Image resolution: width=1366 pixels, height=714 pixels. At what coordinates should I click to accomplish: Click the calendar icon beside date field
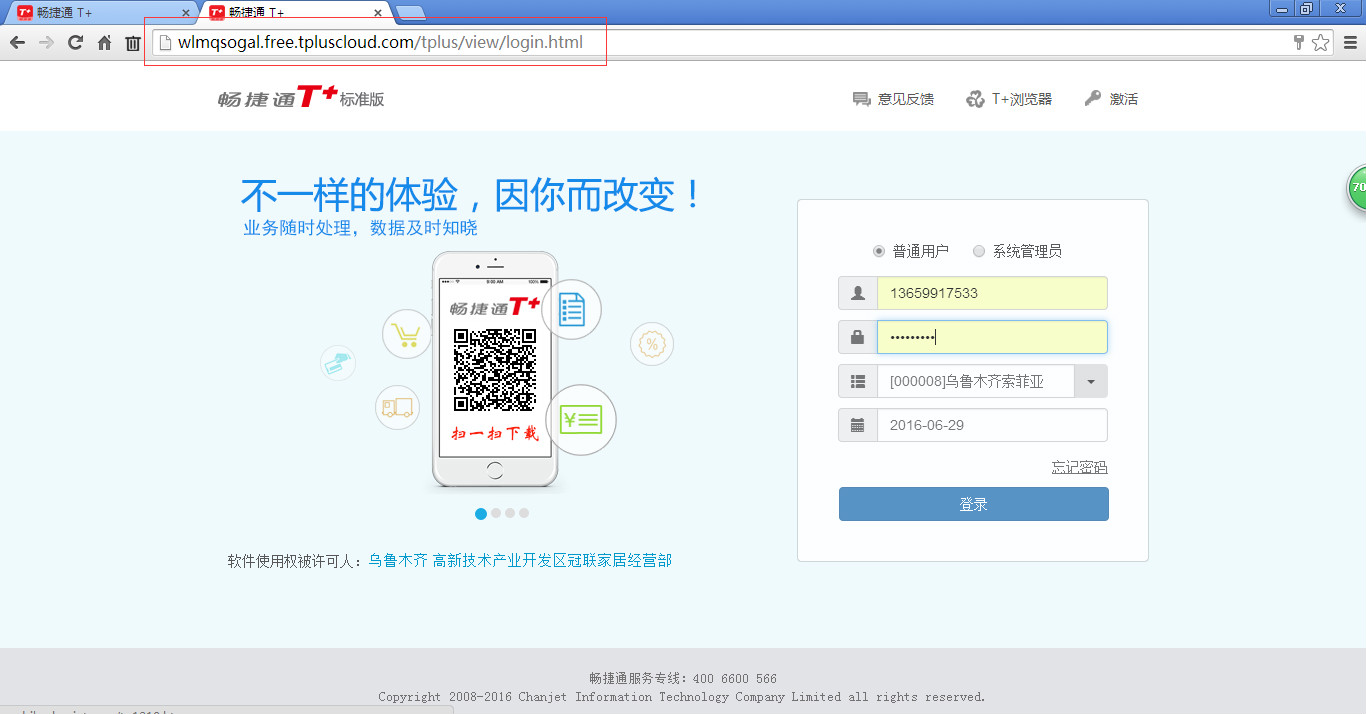pos(858,425)
